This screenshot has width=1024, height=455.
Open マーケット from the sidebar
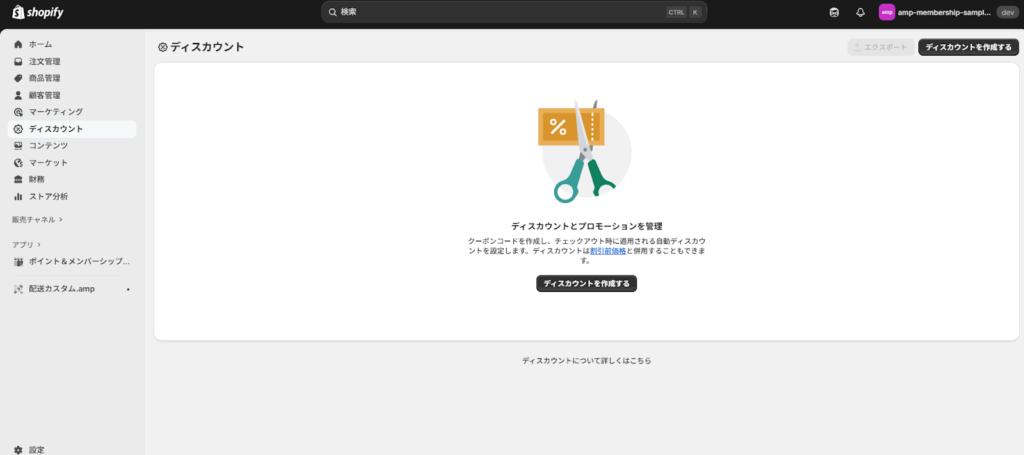coord(48,163)
